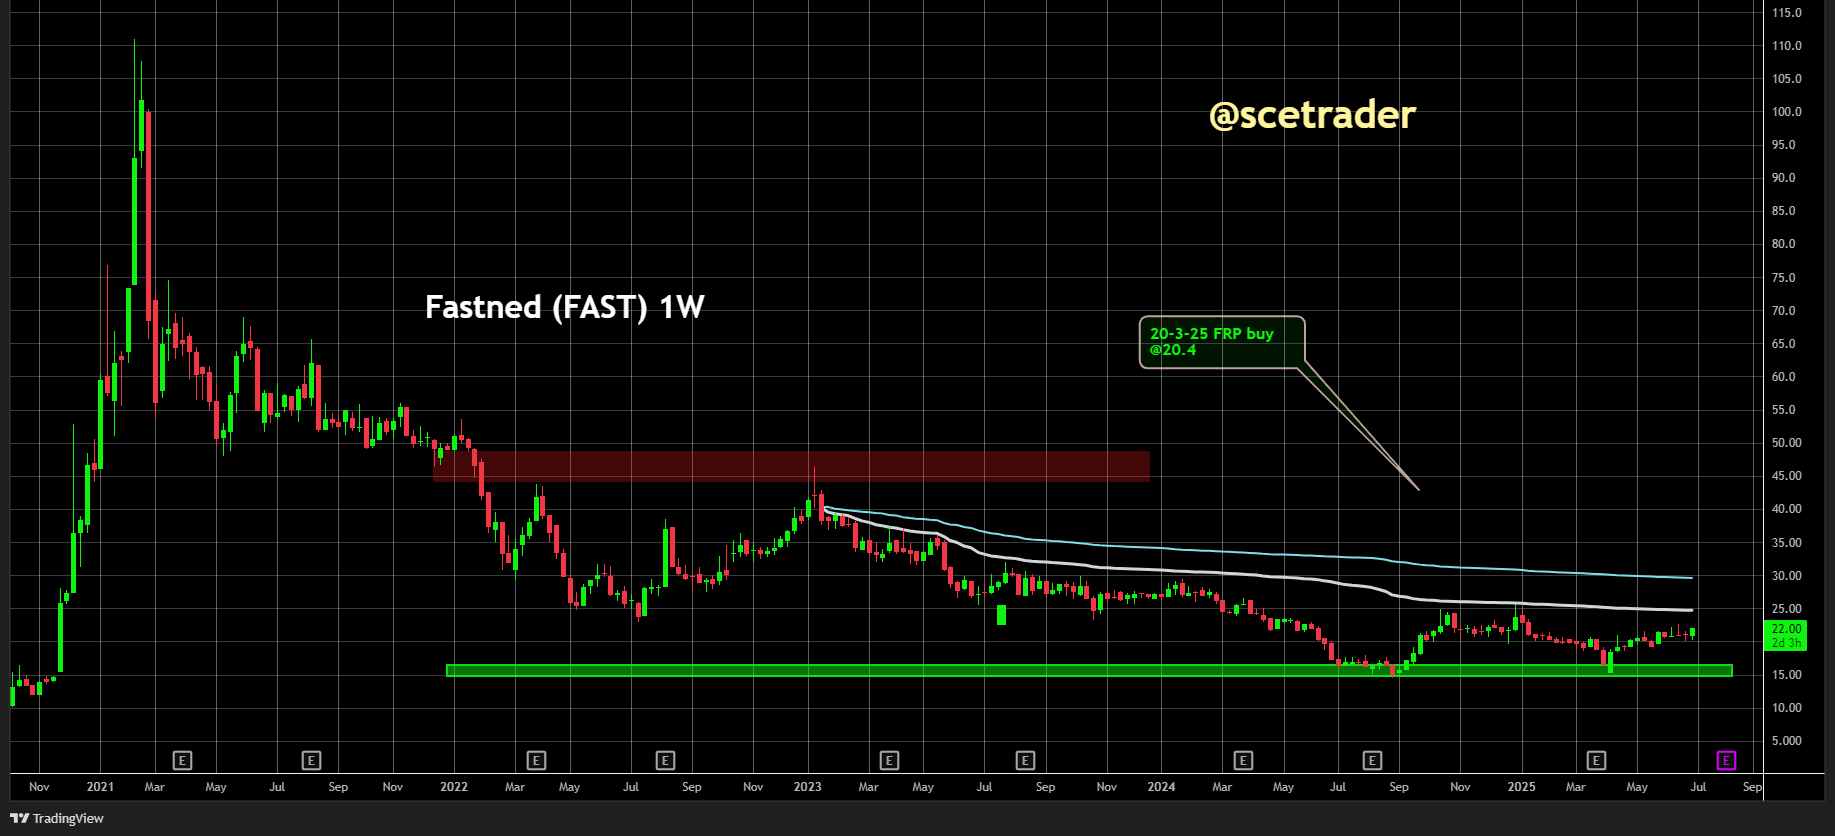Select the green support zone rectangle
This screenshot has height=836, width=1835.
click(1089, 671)
